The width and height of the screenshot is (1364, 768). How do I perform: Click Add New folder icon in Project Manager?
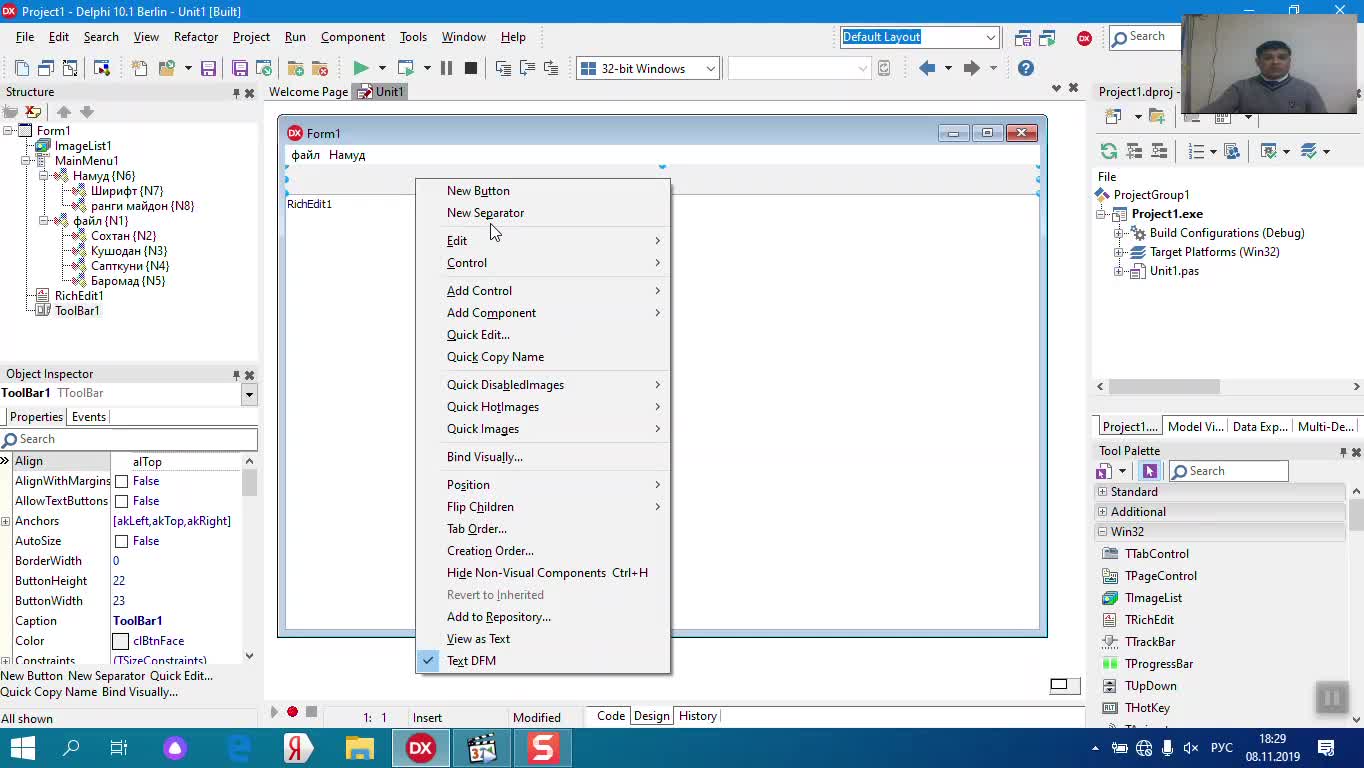(x=1157, y=117)
